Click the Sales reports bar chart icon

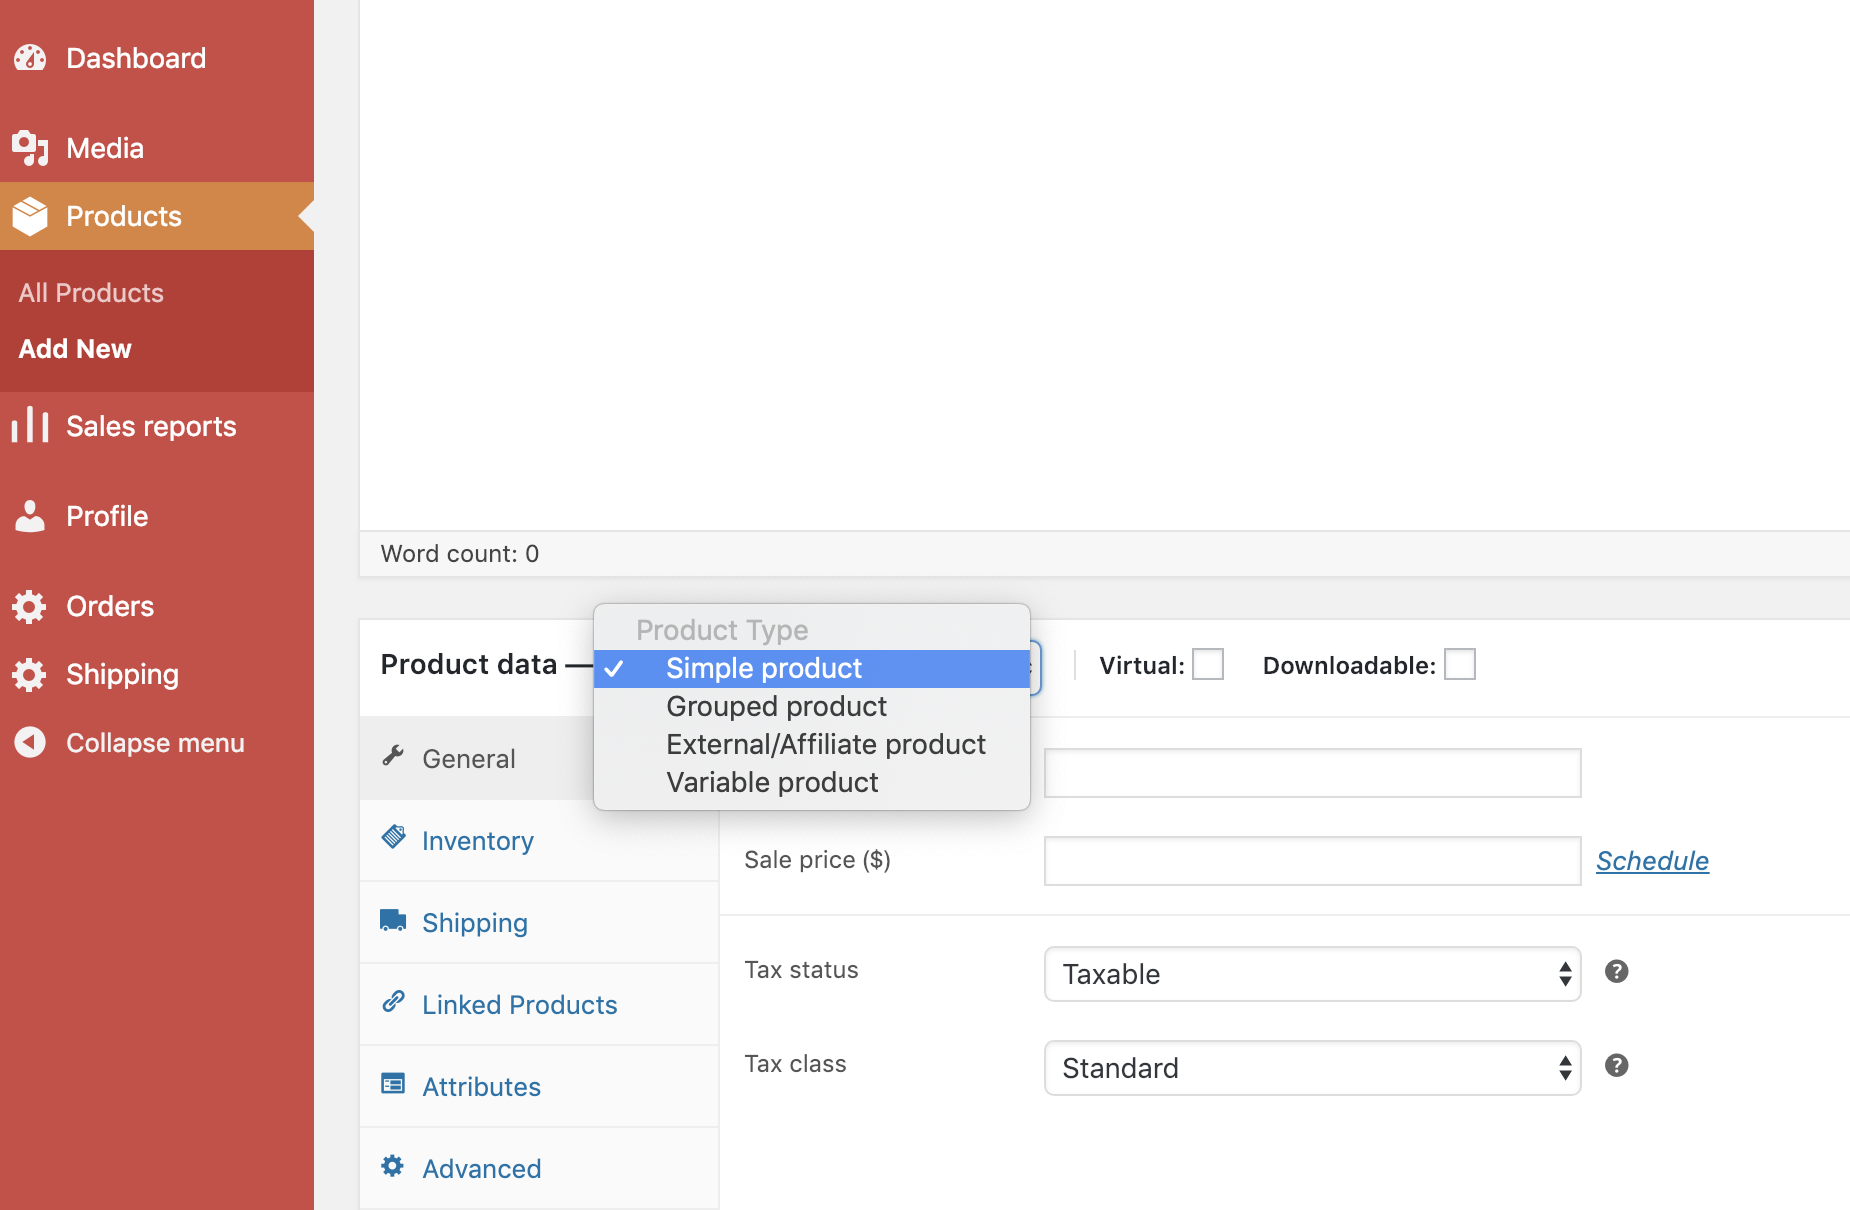pos(30,426)
